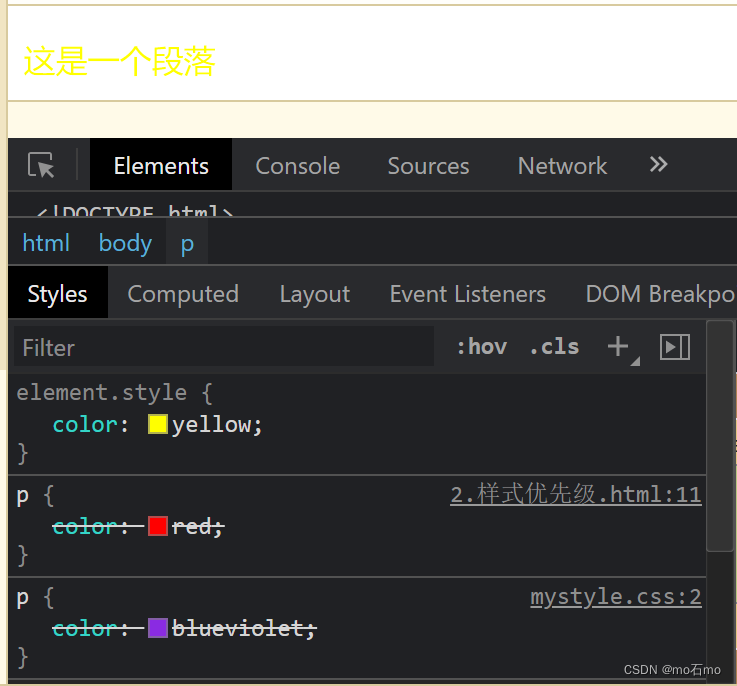Screen dimensions: 737x686
Task: Open the DOM Breakpoints tab
Action: (661, 294)
